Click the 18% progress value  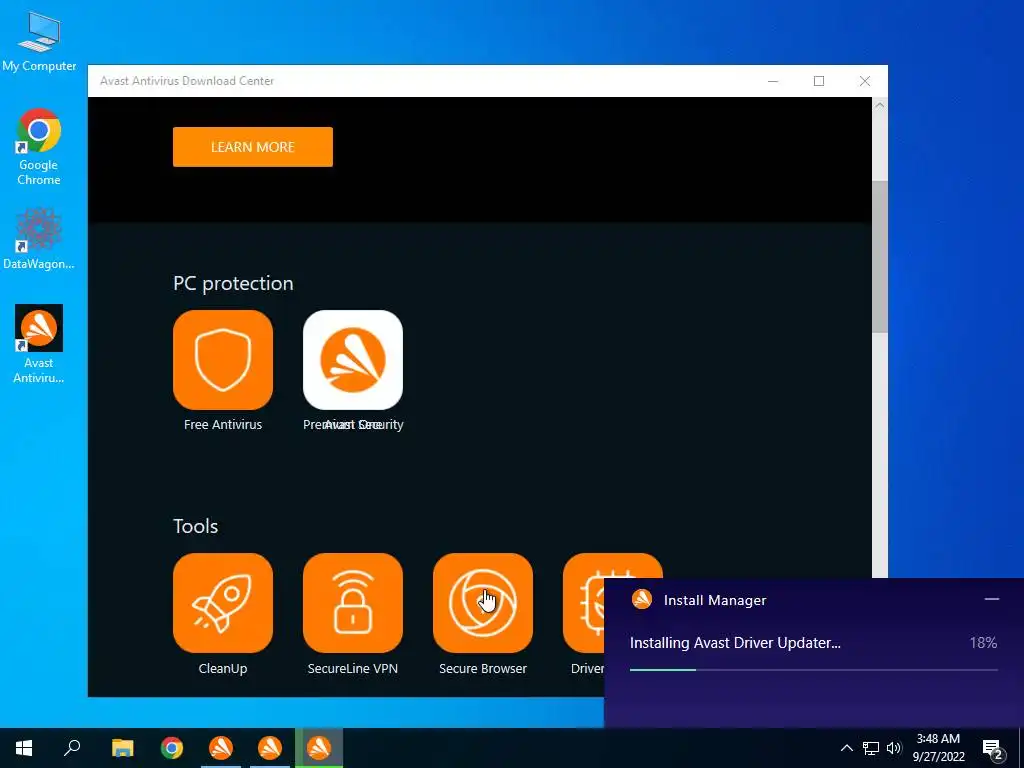(984, 643)
